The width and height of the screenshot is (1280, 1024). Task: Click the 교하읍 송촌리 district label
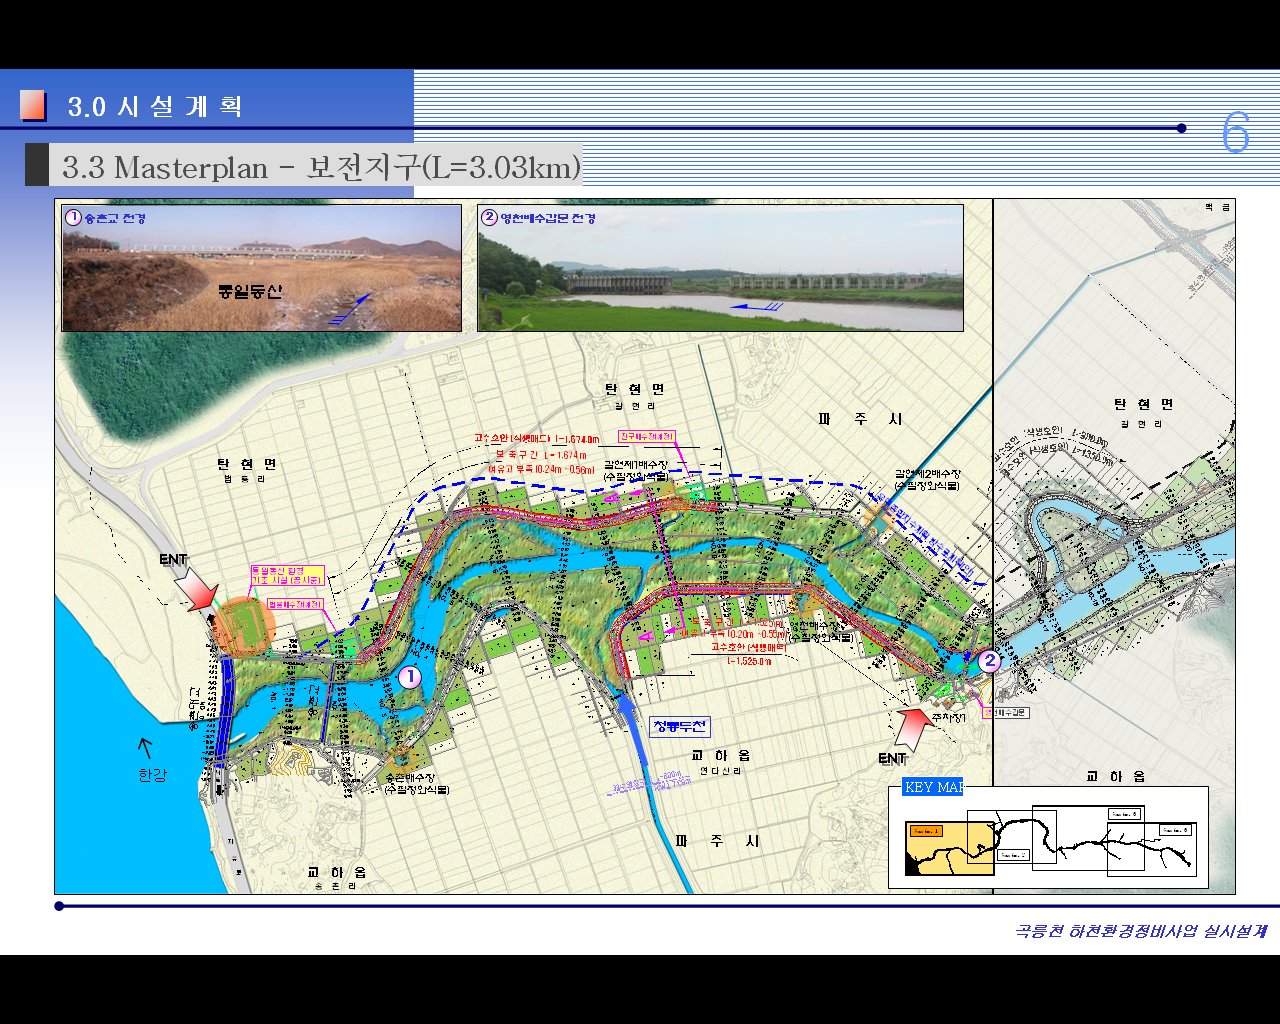click(336, 878)
